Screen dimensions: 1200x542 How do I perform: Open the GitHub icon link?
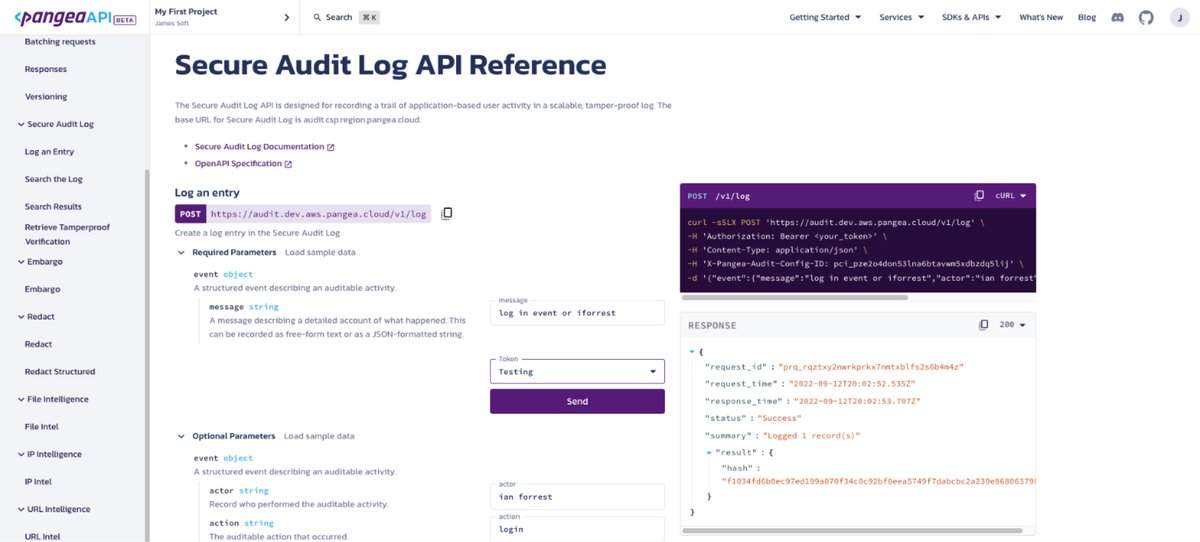point(1147,17)
